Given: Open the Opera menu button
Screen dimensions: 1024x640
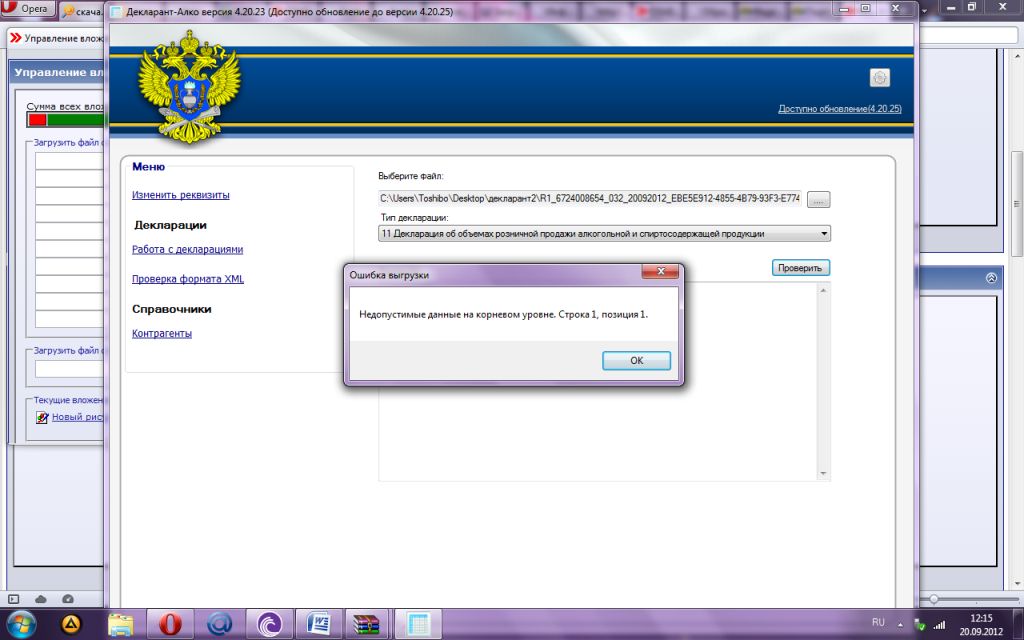Looking at the screenshot, I should 29,9.
